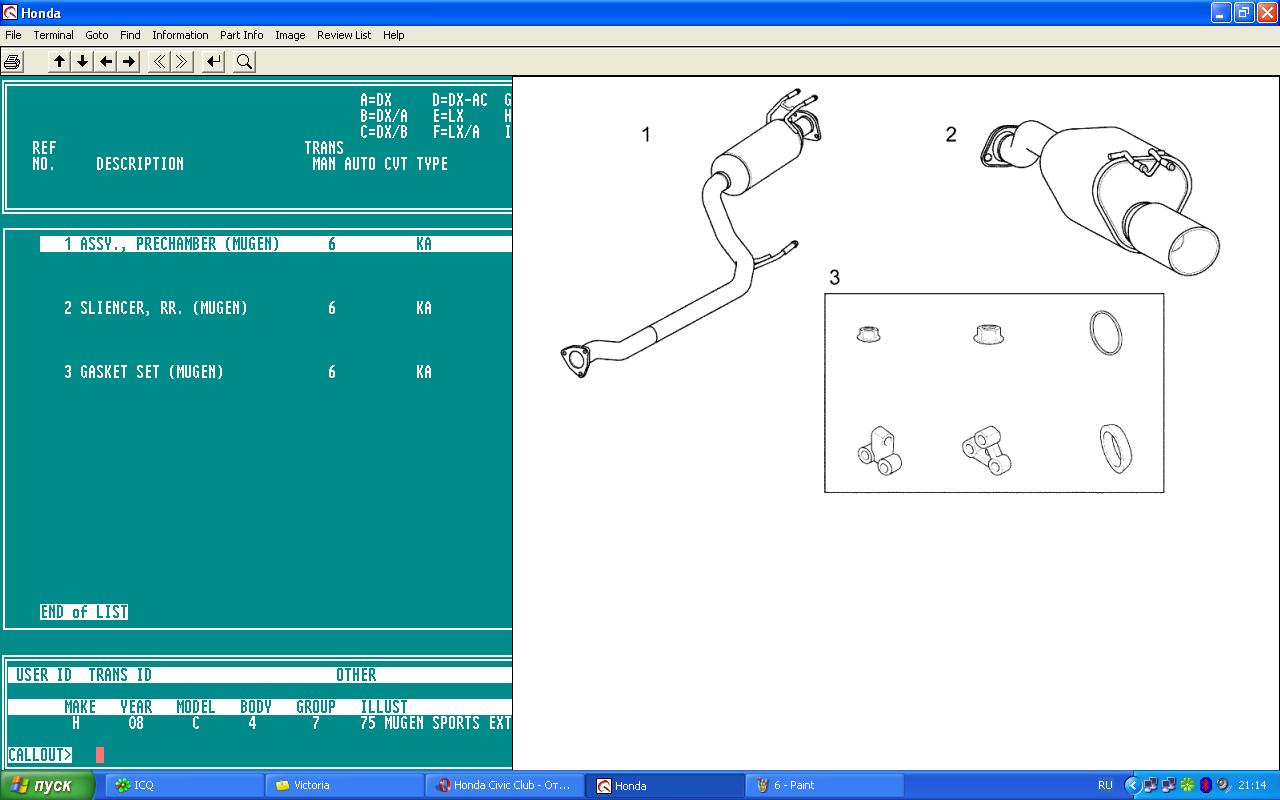Click the A=DX legend entry
Screen dimensions: 1280x800
(376, 100)
